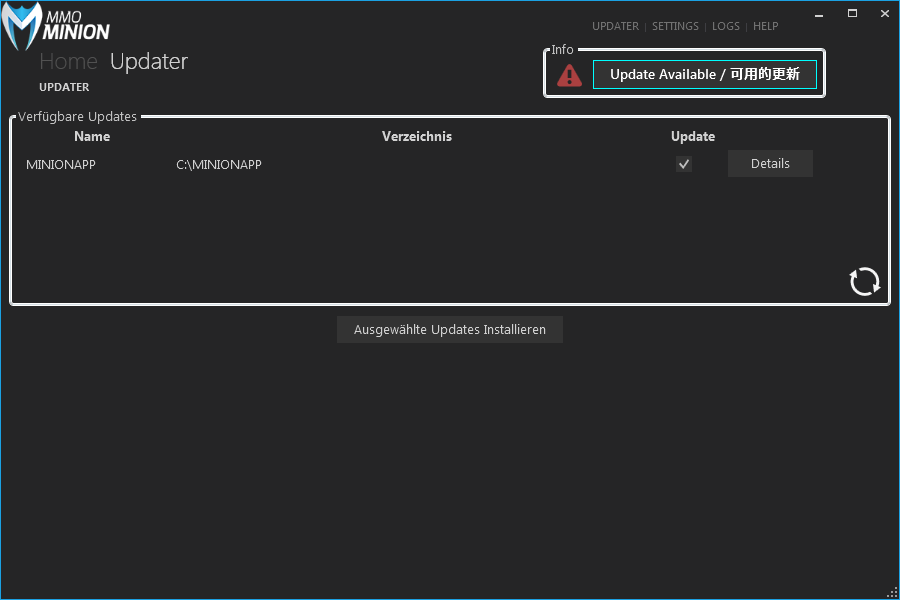The height and width of the screenshot is (600, 900).
Task: Click Ausgewählte Updates Installieren button
Action: click(x=450, y=330)
